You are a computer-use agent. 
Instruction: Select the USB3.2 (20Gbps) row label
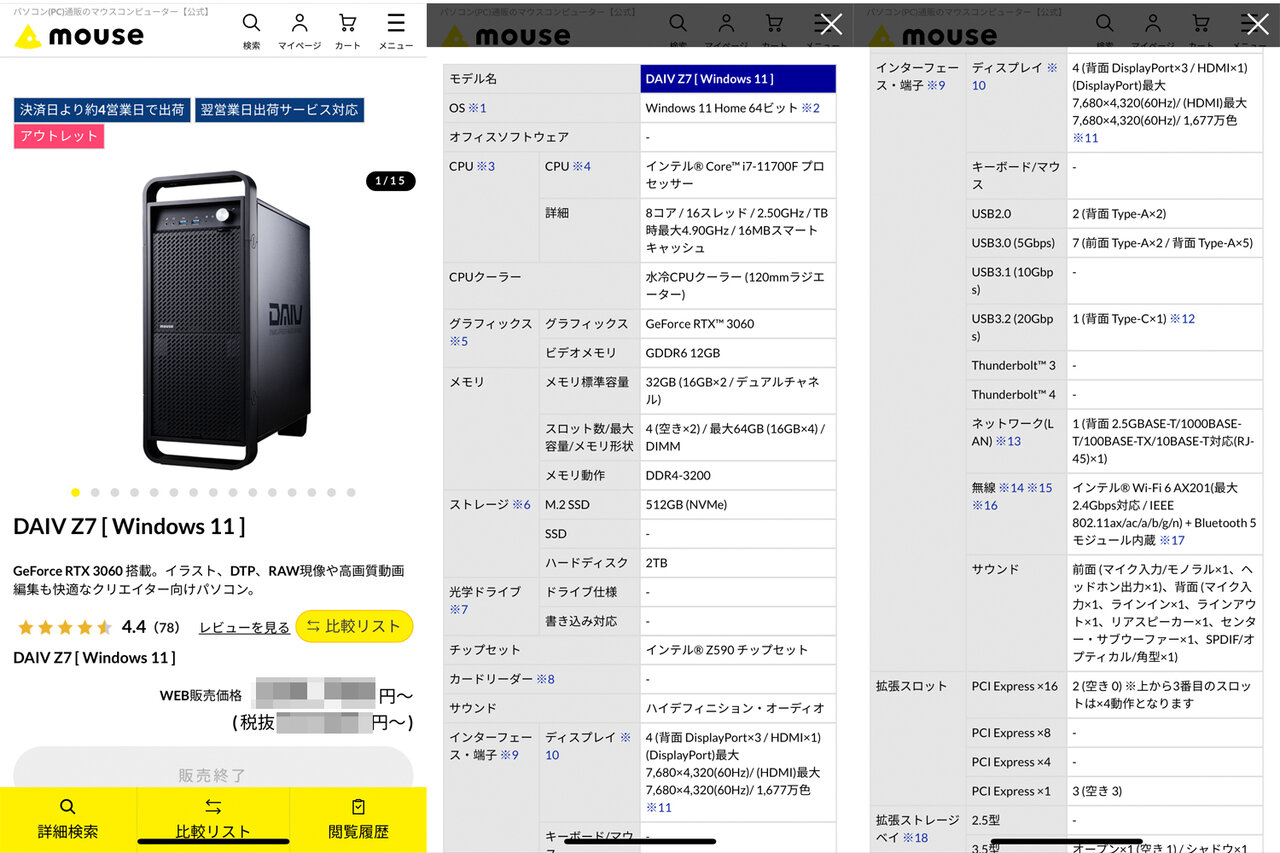1016,328
